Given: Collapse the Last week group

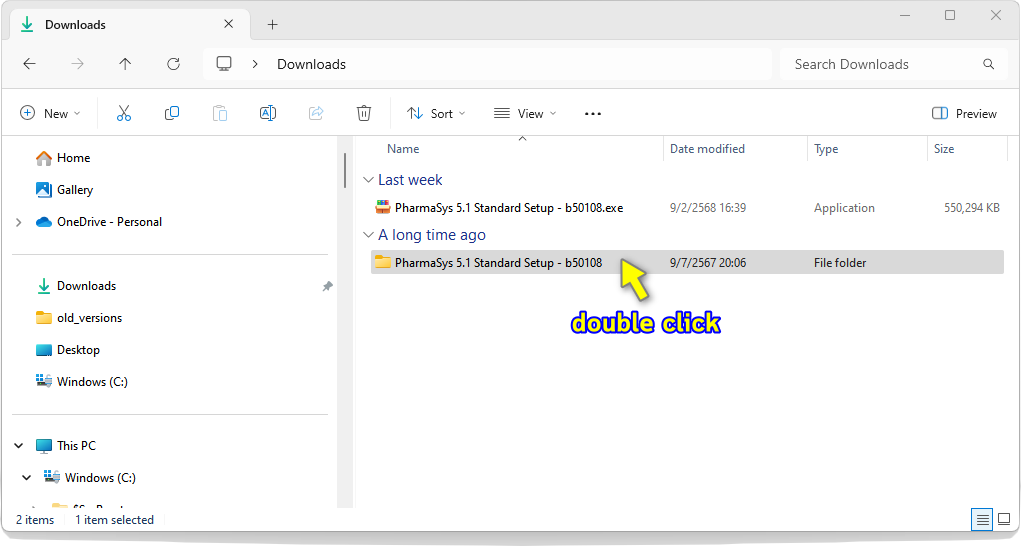Looking at the screenshot, I should point(369,180).
